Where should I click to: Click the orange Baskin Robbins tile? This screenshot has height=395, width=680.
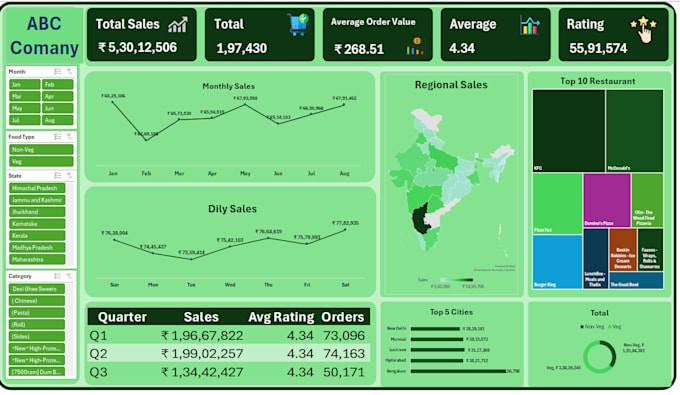pos(623,250)
